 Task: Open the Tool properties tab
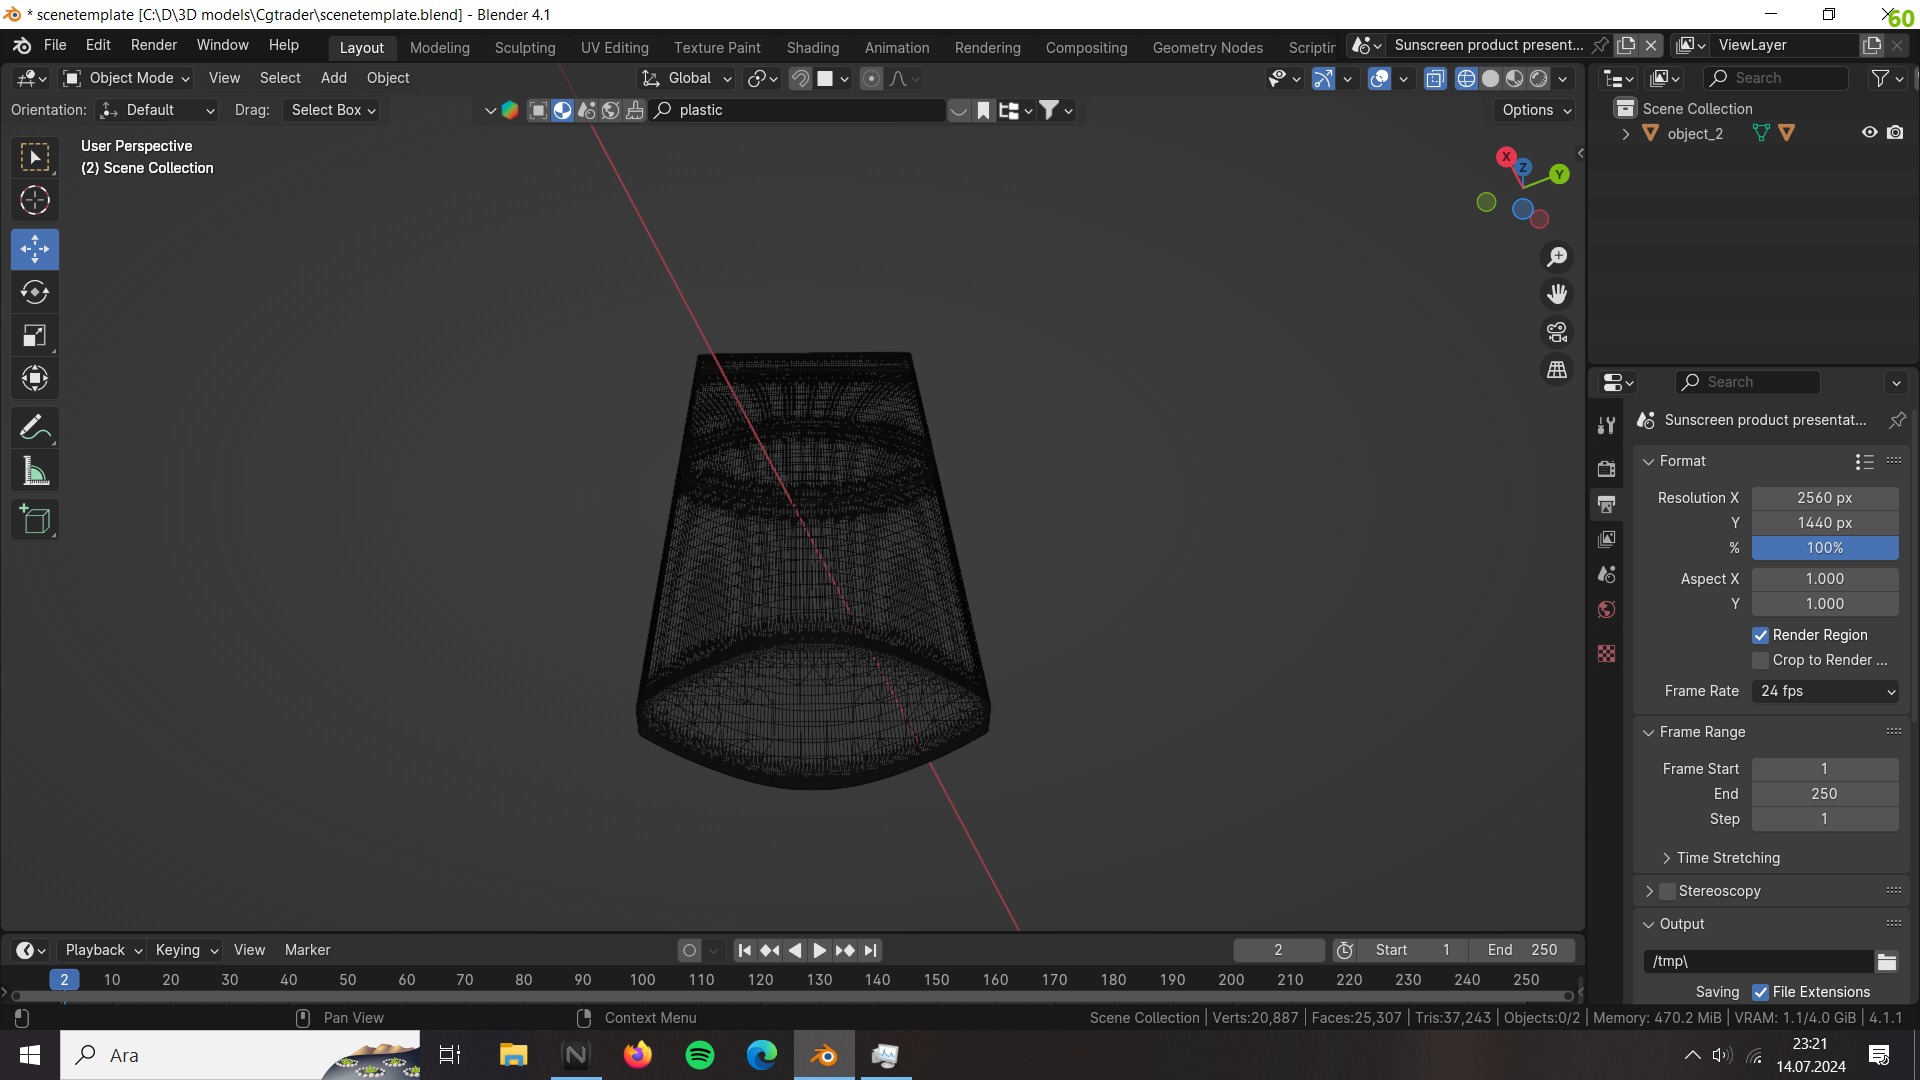pos(1606,426)
